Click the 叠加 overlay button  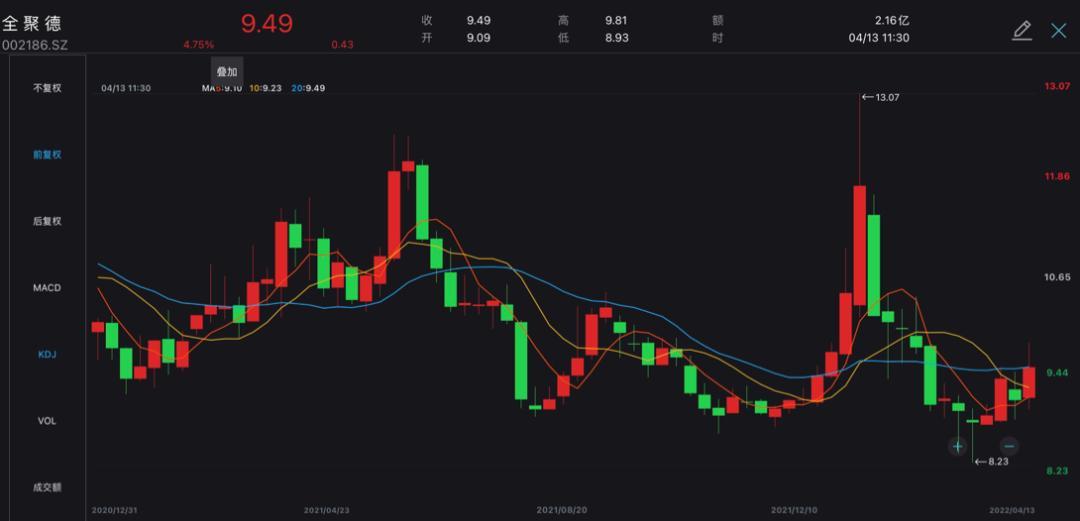[x=227, y=72]
